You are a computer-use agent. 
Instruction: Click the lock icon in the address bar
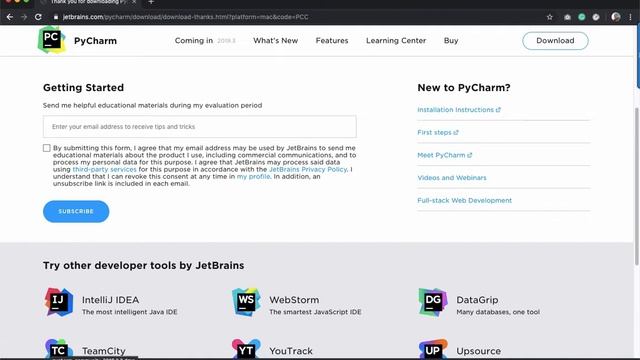point(56,17)
